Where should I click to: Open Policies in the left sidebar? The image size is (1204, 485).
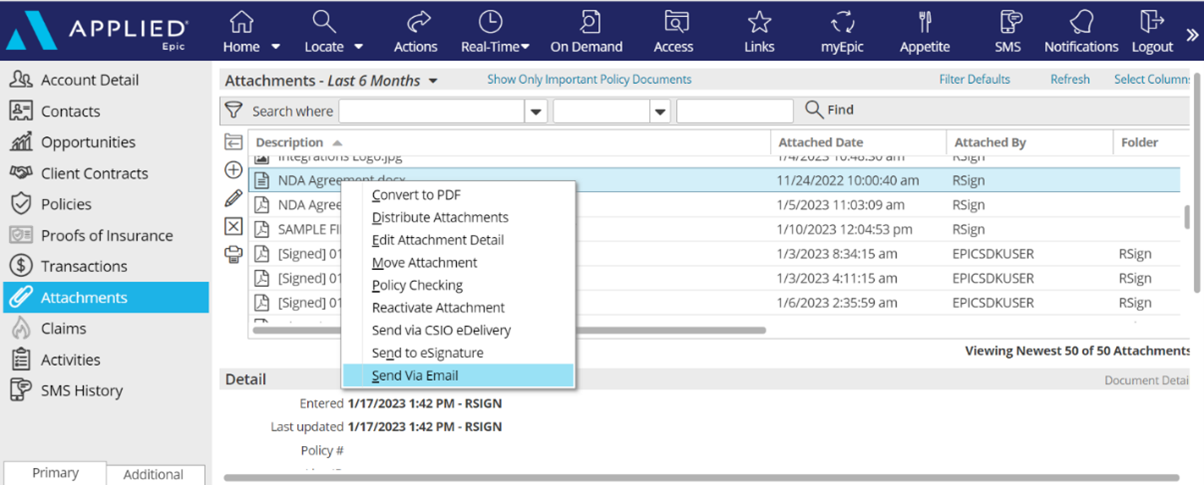click(x=66, y=204)
